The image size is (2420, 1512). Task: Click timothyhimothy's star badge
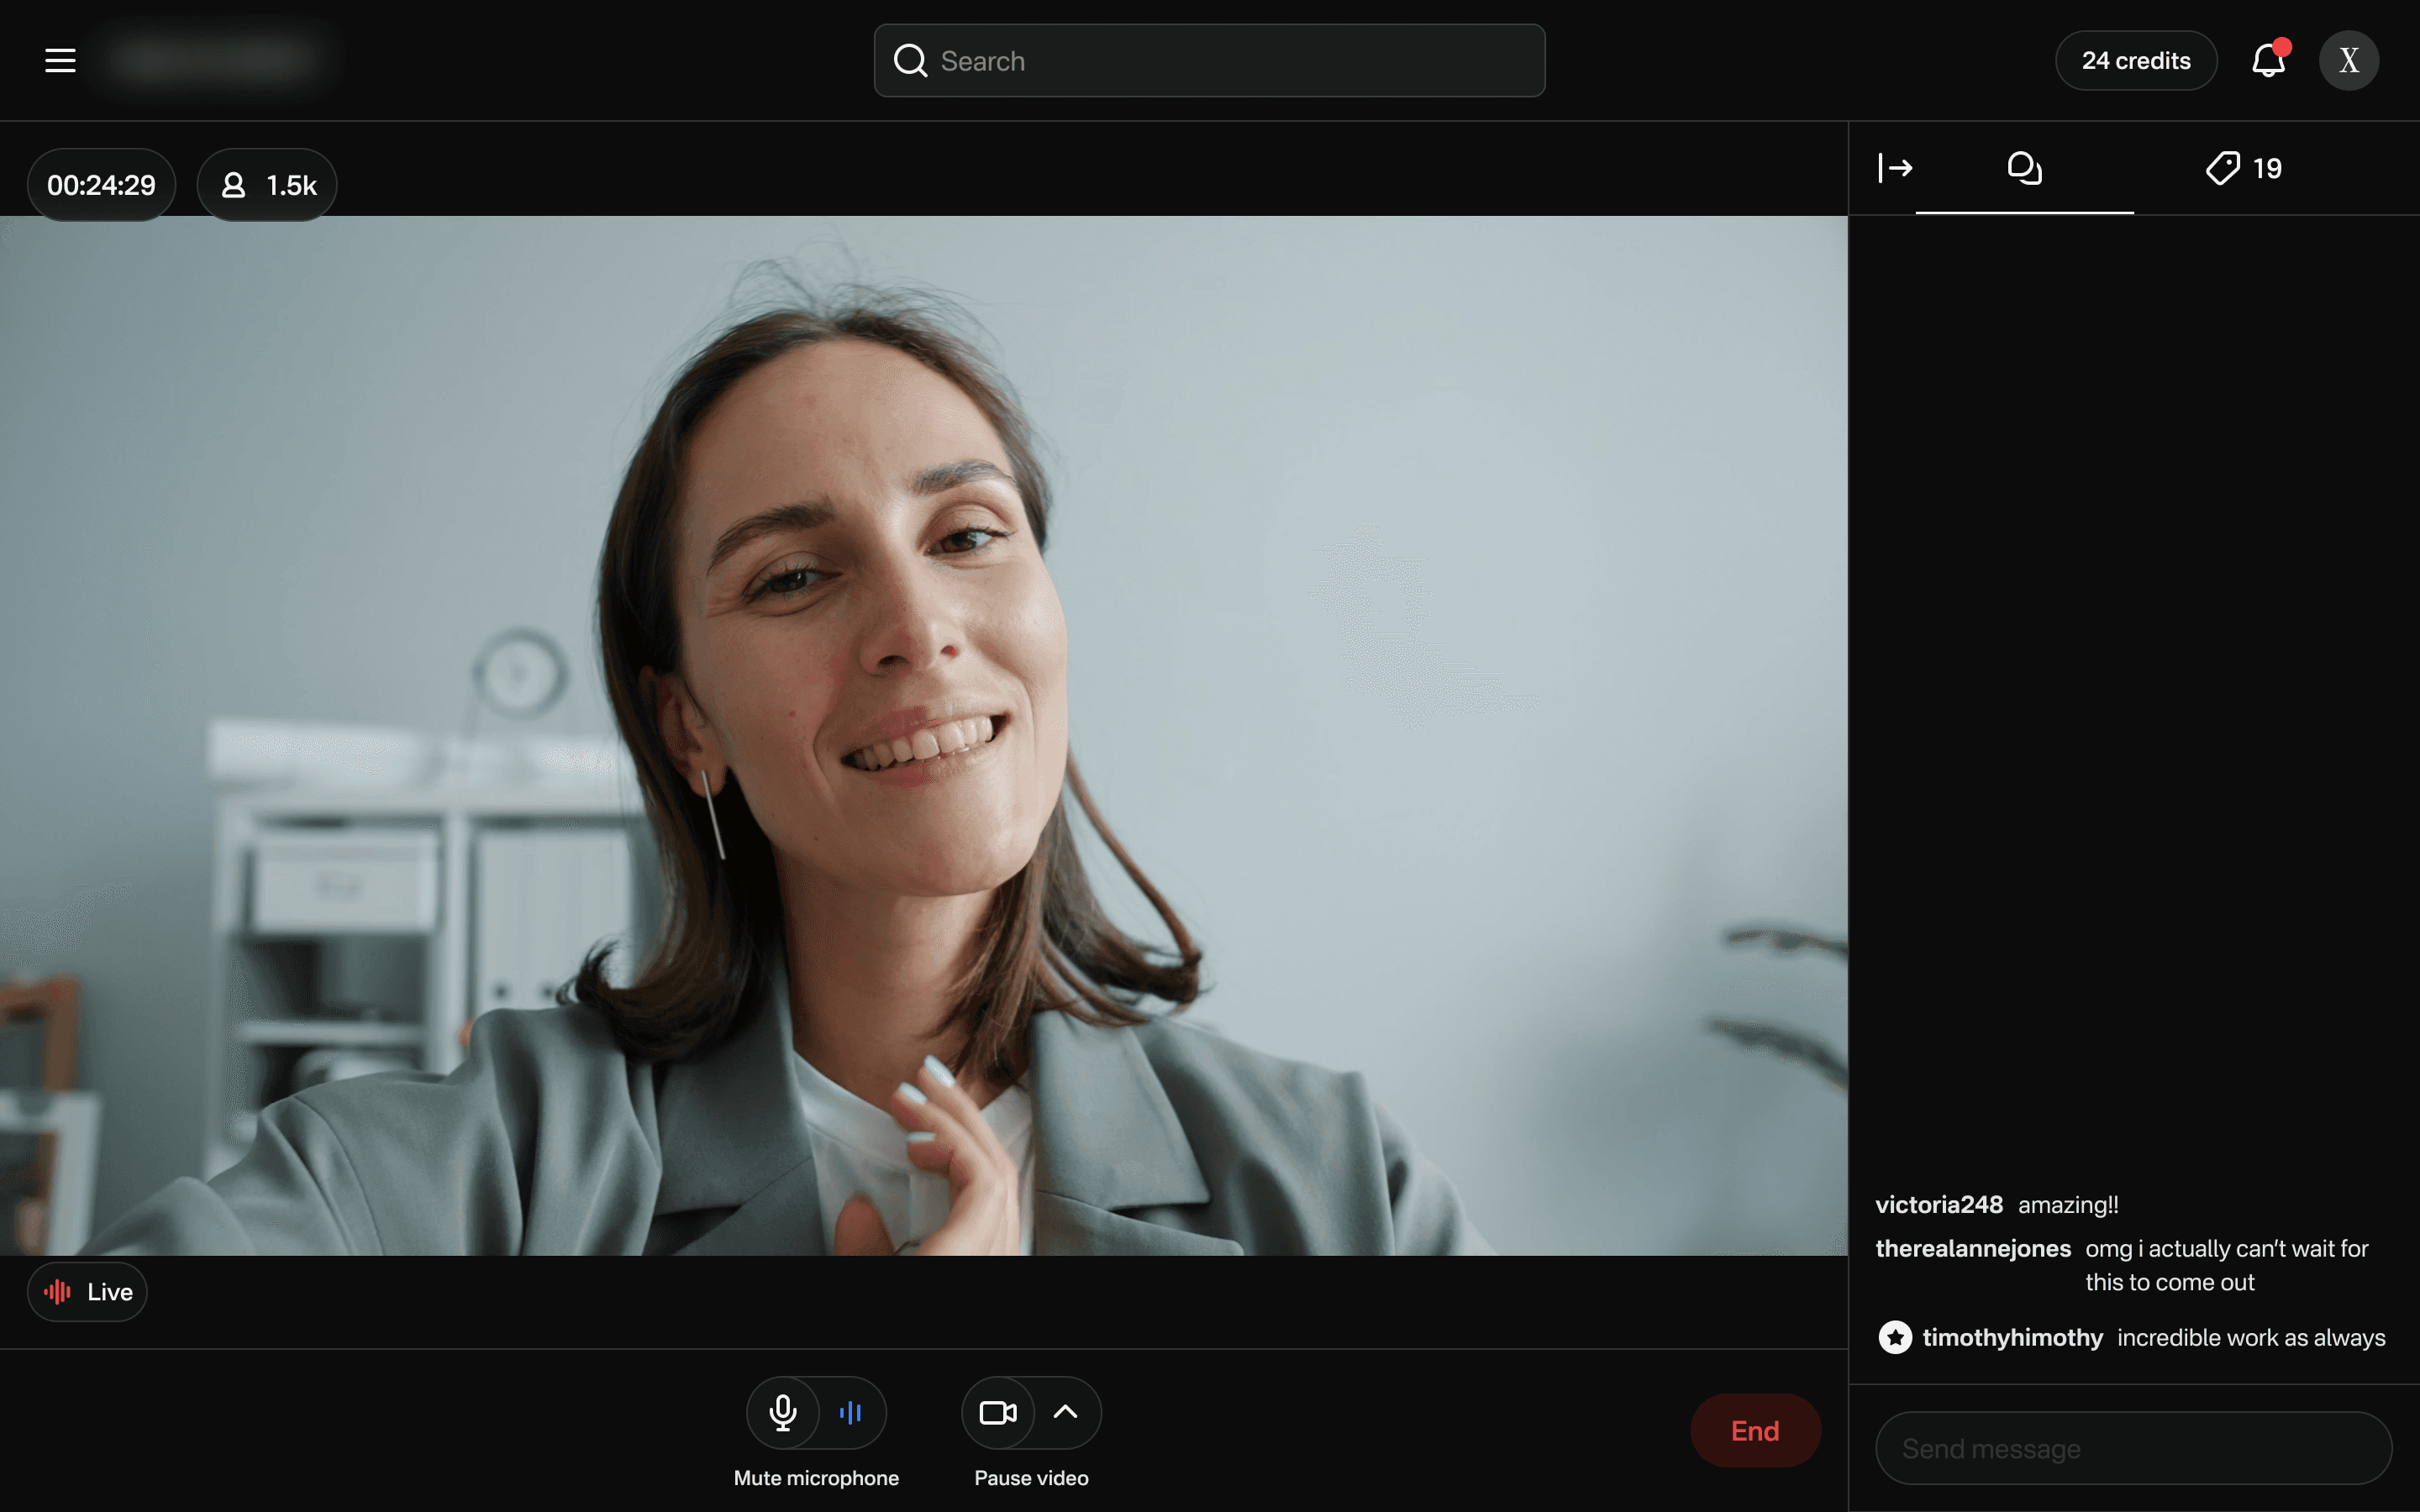coord(1894,1337)
